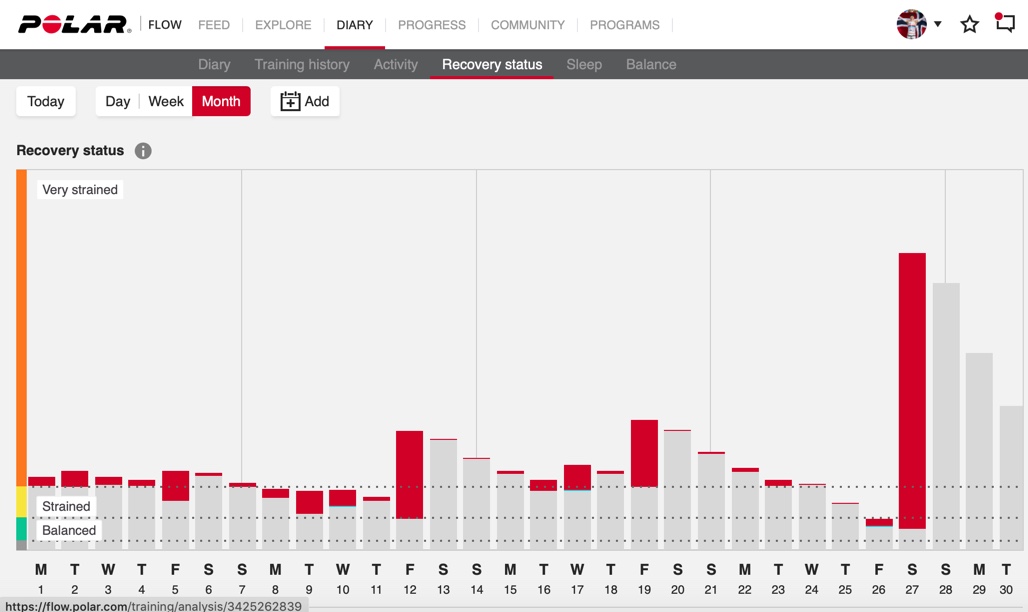Open the Training history tab
This screenshot has width=1028, height=612.
click(302, 64)
